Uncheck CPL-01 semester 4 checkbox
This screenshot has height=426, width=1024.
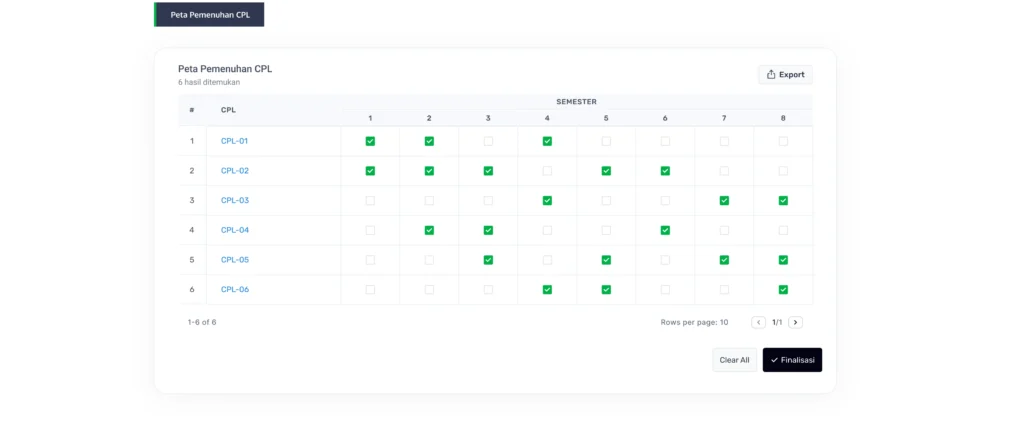tap(547, 141)
